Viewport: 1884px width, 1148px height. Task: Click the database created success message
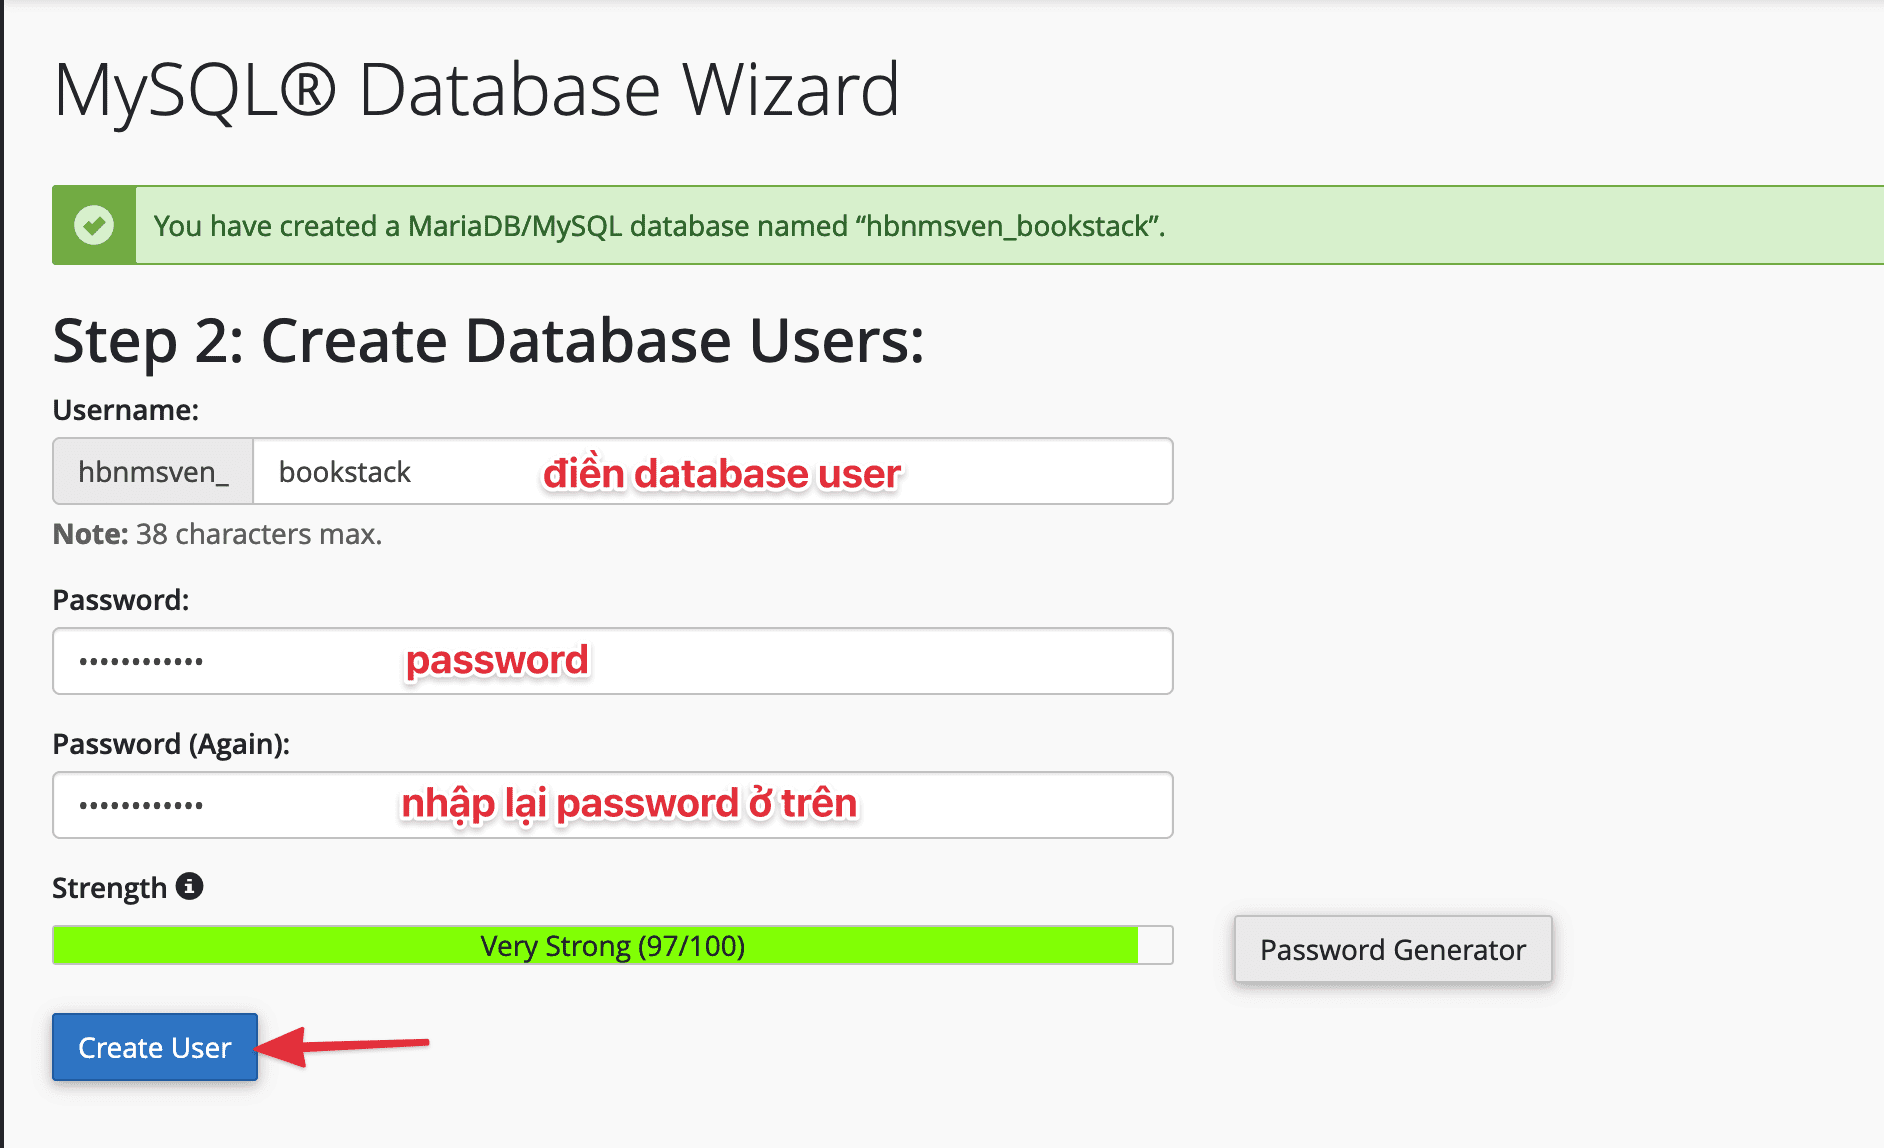pos(660,226)
